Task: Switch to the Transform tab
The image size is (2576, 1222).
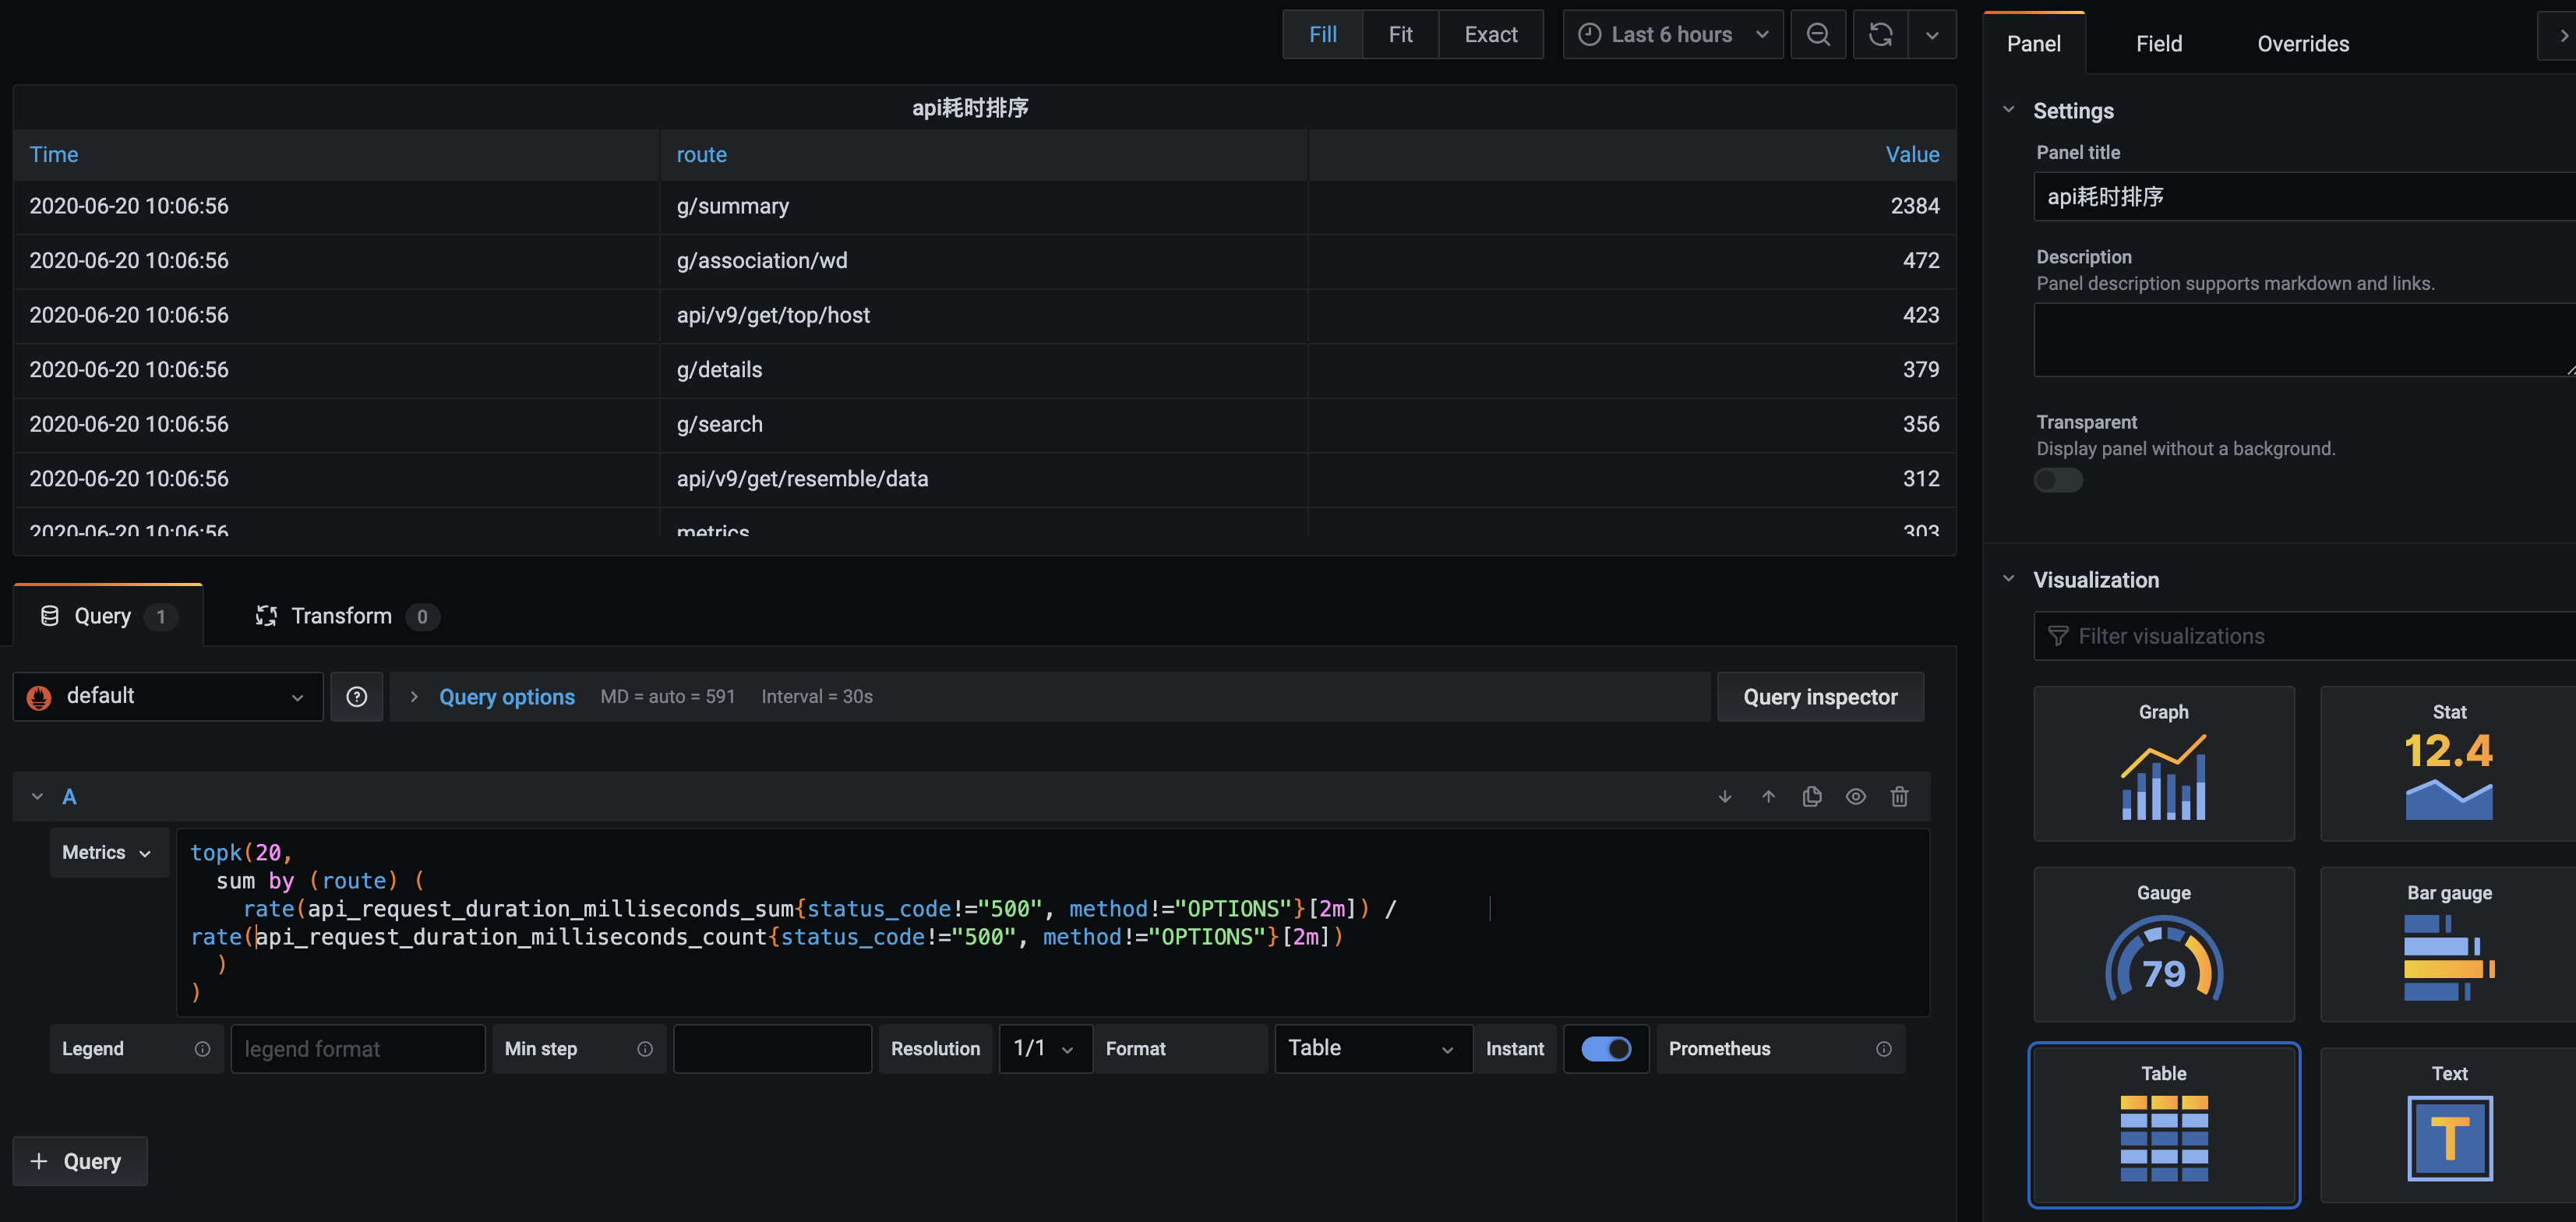Action: click(x=340, y=616)
